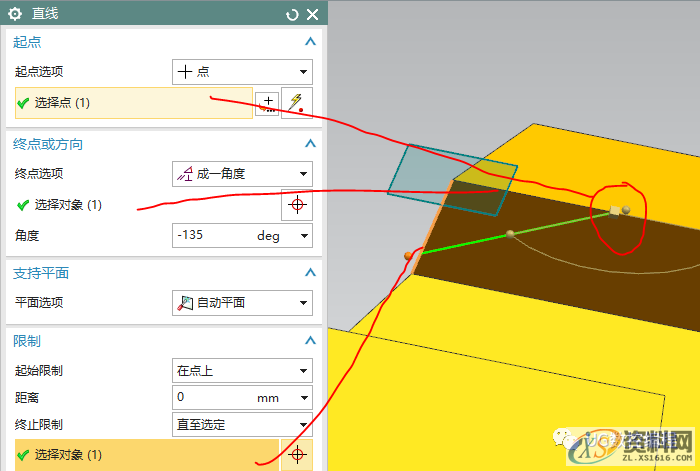Collapse the 支持平面 section
Screen dimensions: 700x471
pos(310,272)
